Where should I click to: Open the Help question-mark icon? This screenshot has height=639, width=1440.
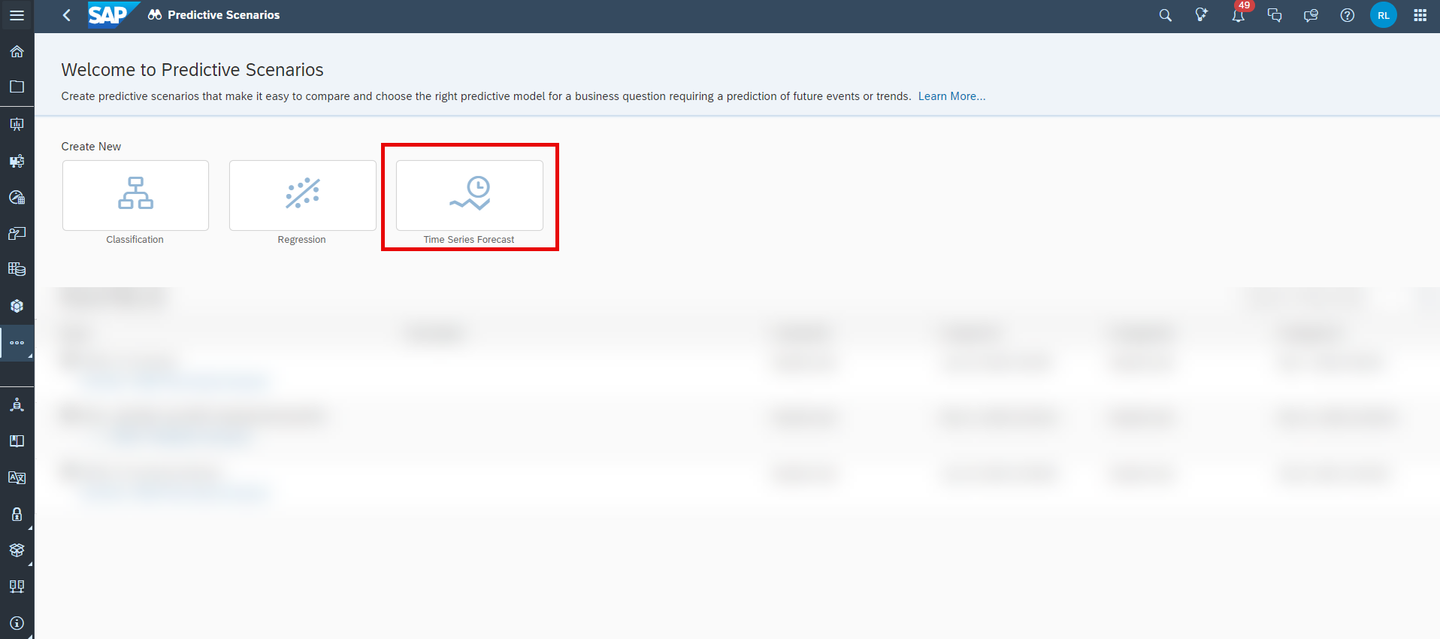[x=1347, y=15]
